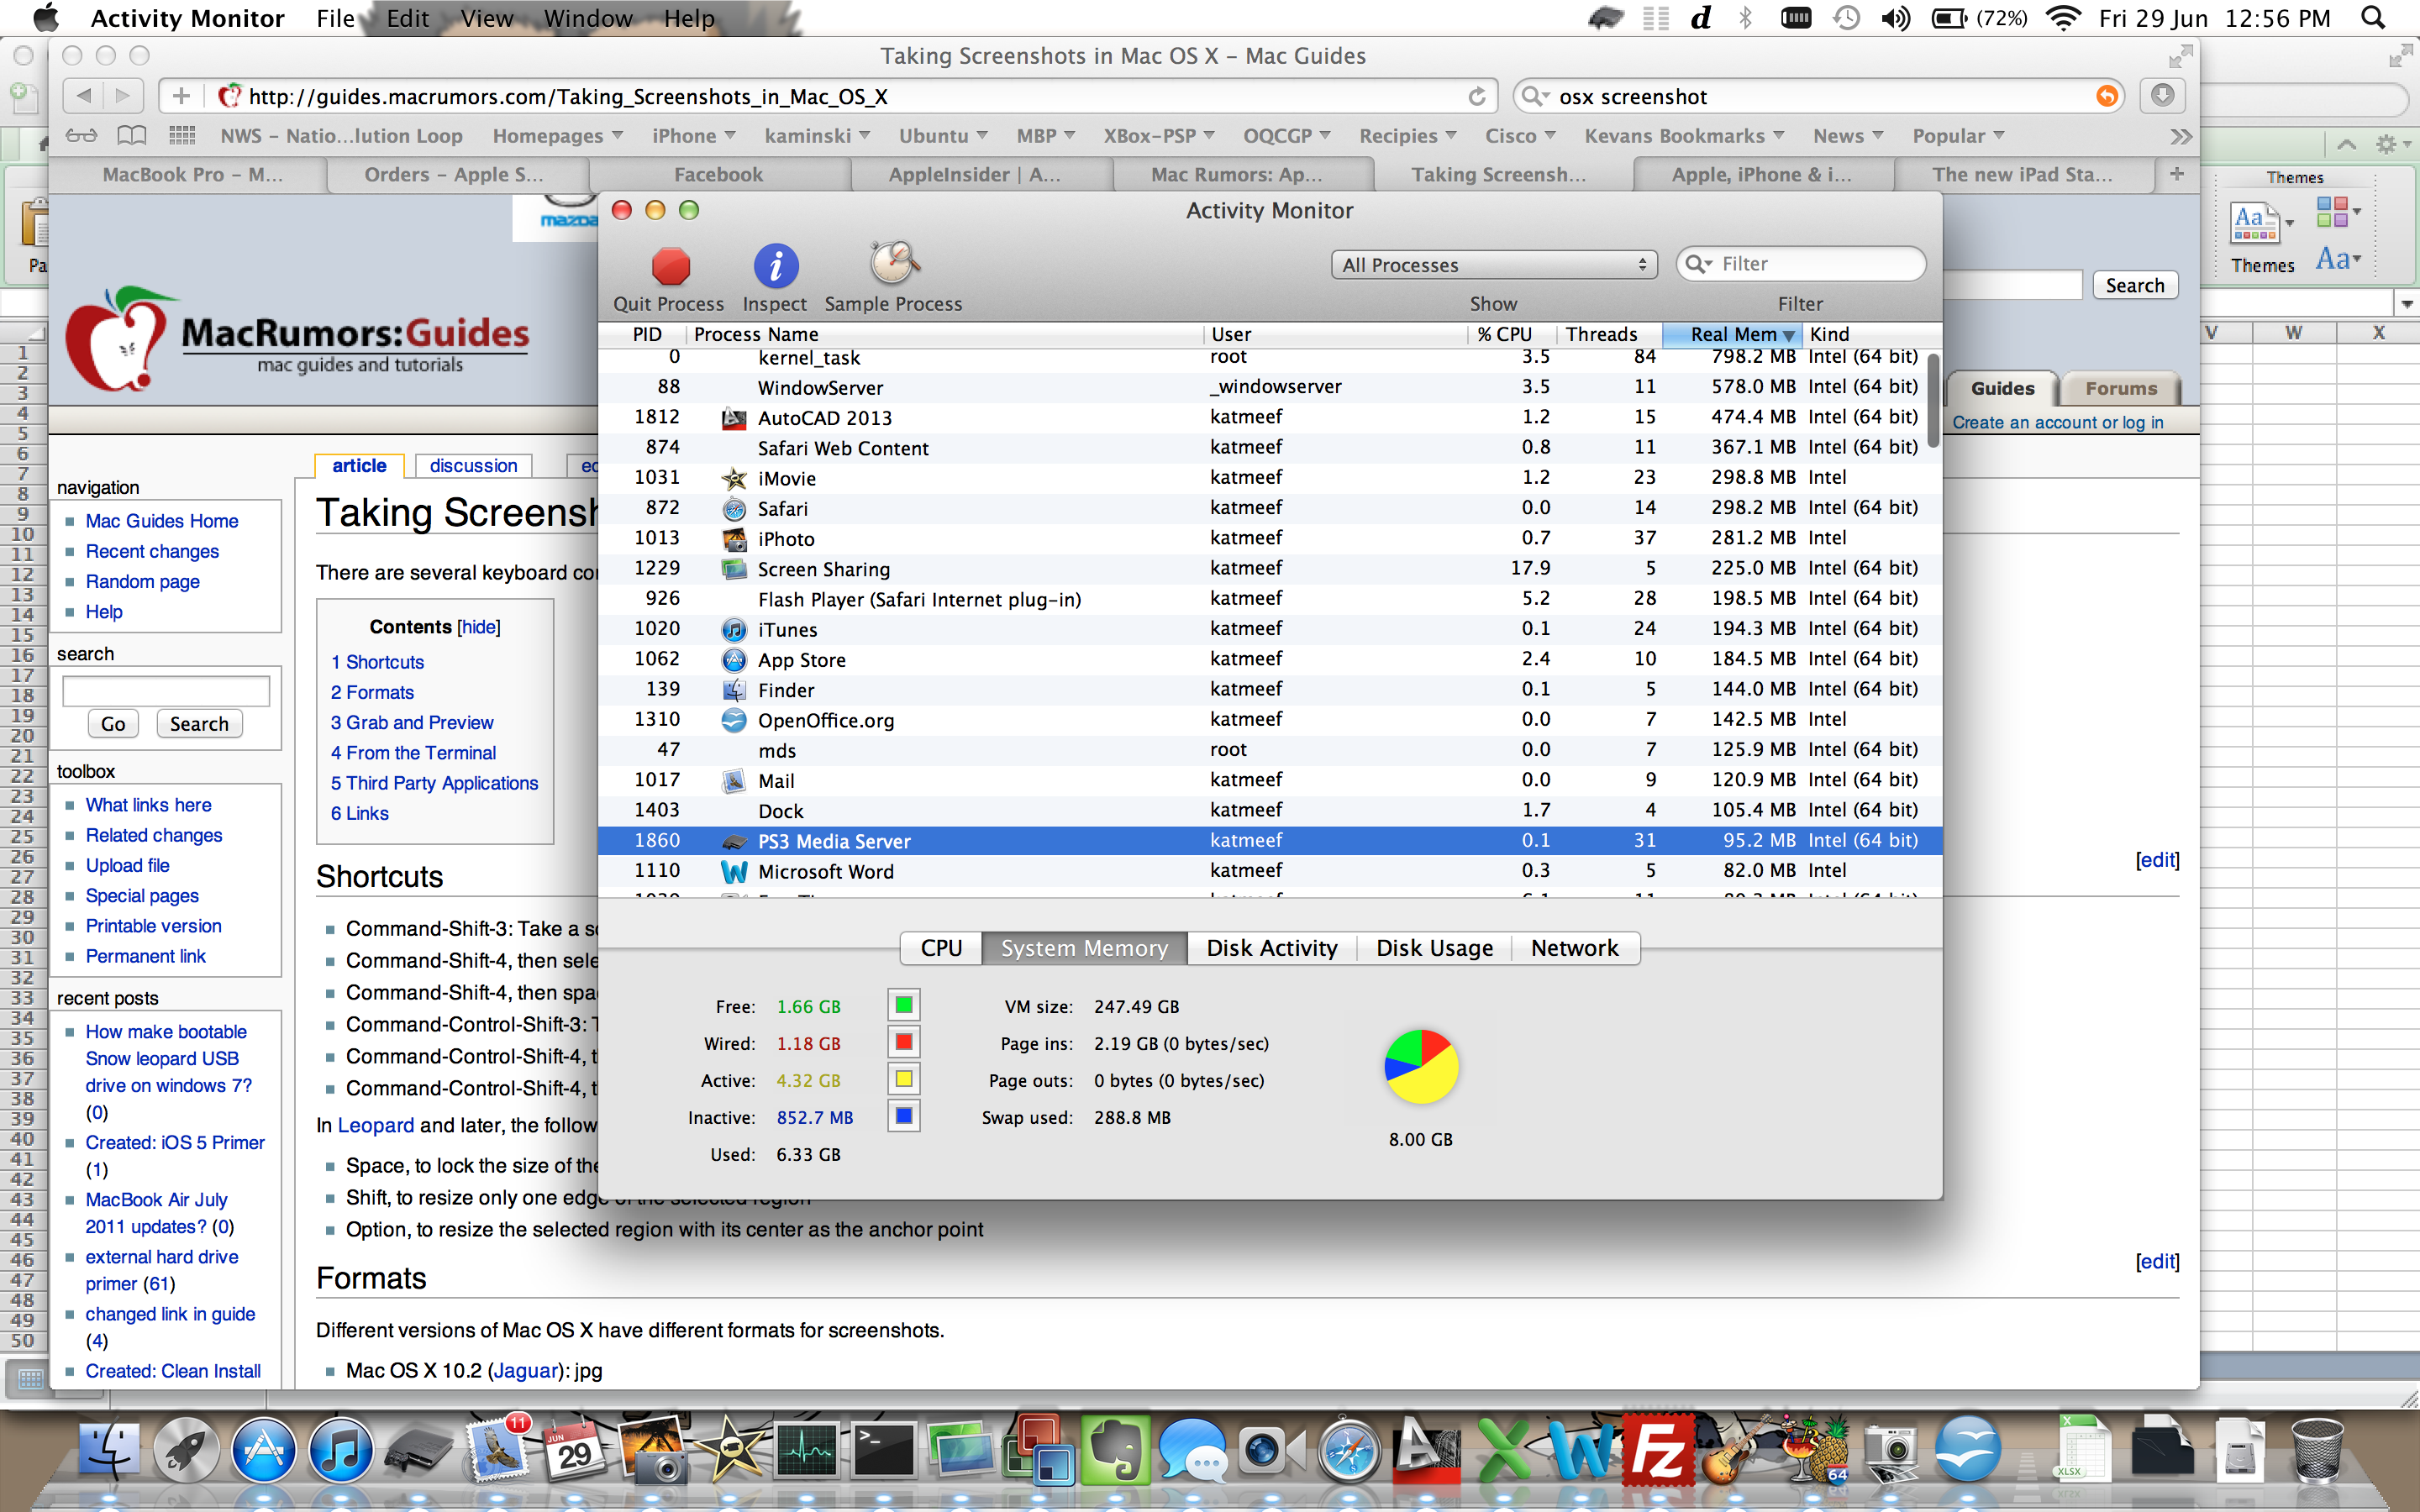
Task: Open the Forums tab on MacRumors
Action: tap(2121, 388)
